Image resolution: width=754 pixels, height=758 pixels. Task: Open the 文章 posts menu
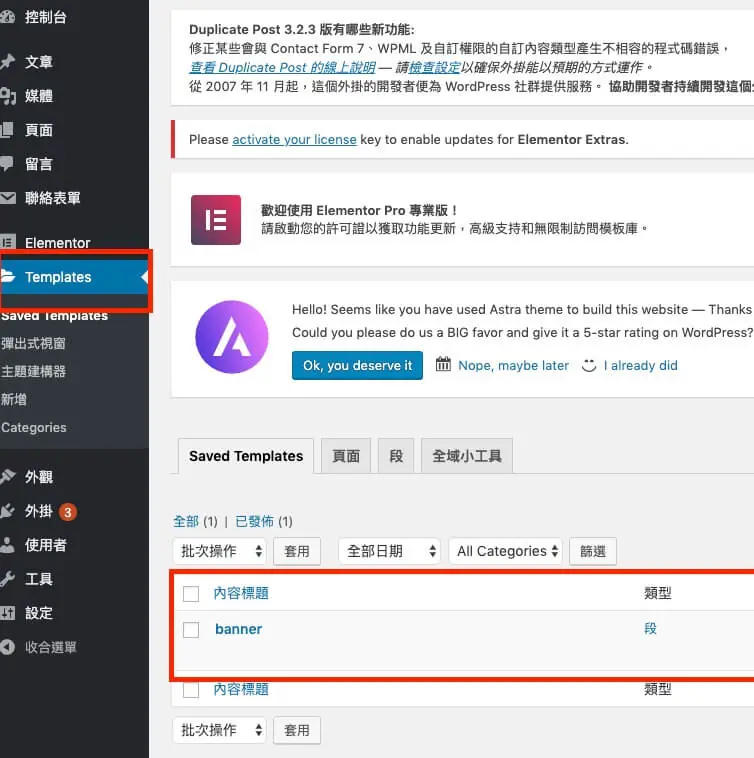click(x=39, y=62)
